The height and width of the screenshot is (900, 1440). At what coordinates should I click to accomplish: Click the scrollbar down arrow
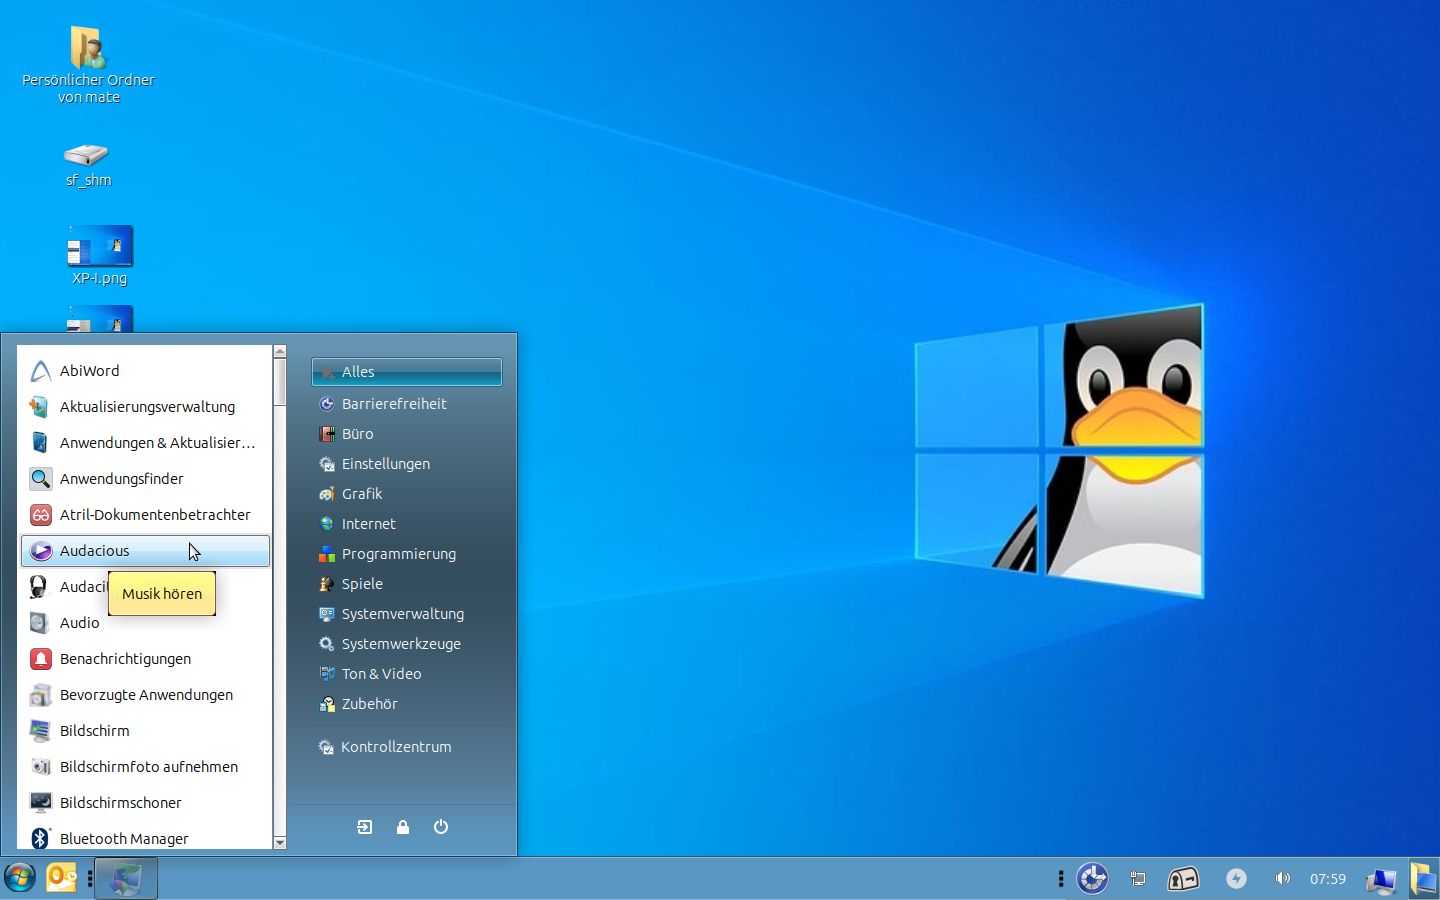(280, 843)
